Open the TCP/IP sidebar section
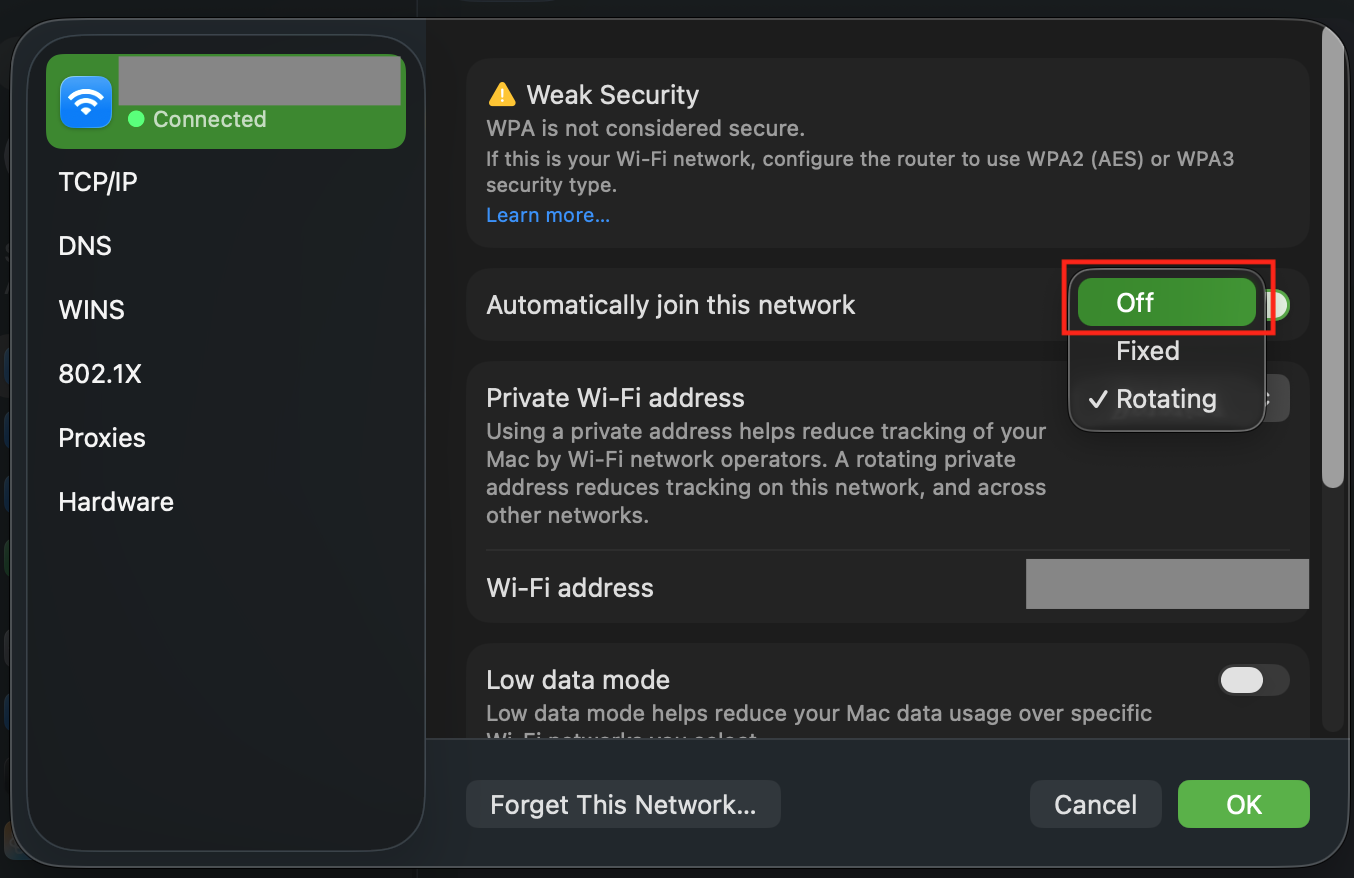This screenshot has width=1354, height=878. pos(98,182)
